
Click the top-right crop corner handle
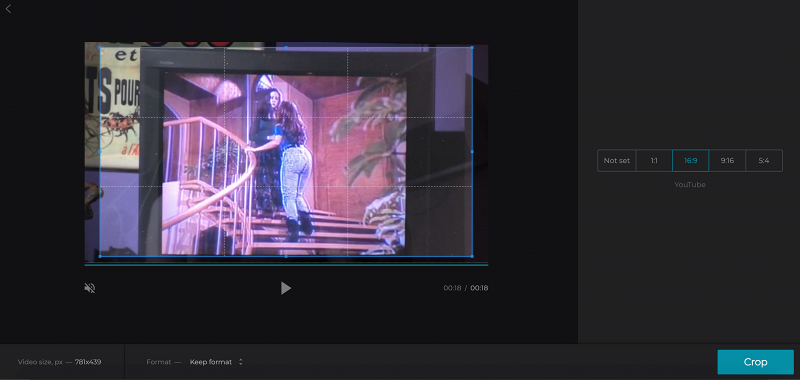click(x=472, y=47)
